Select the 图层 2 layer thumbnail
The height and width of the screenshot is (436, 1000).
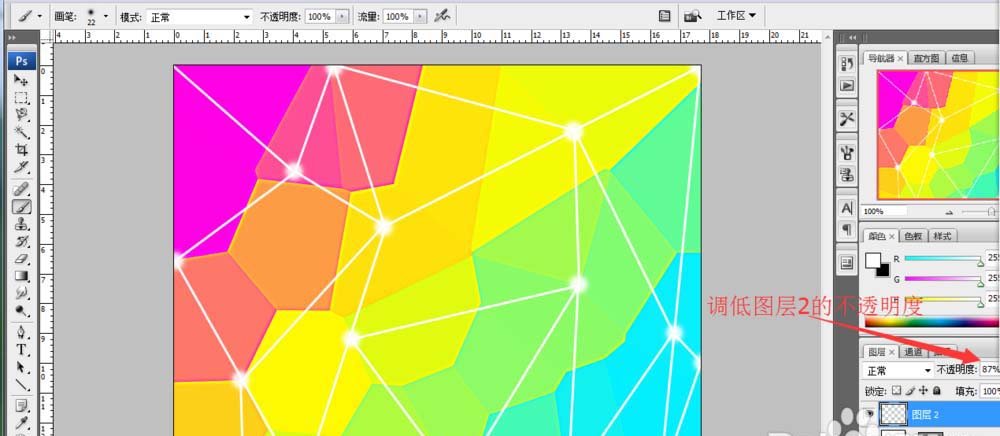892,412
